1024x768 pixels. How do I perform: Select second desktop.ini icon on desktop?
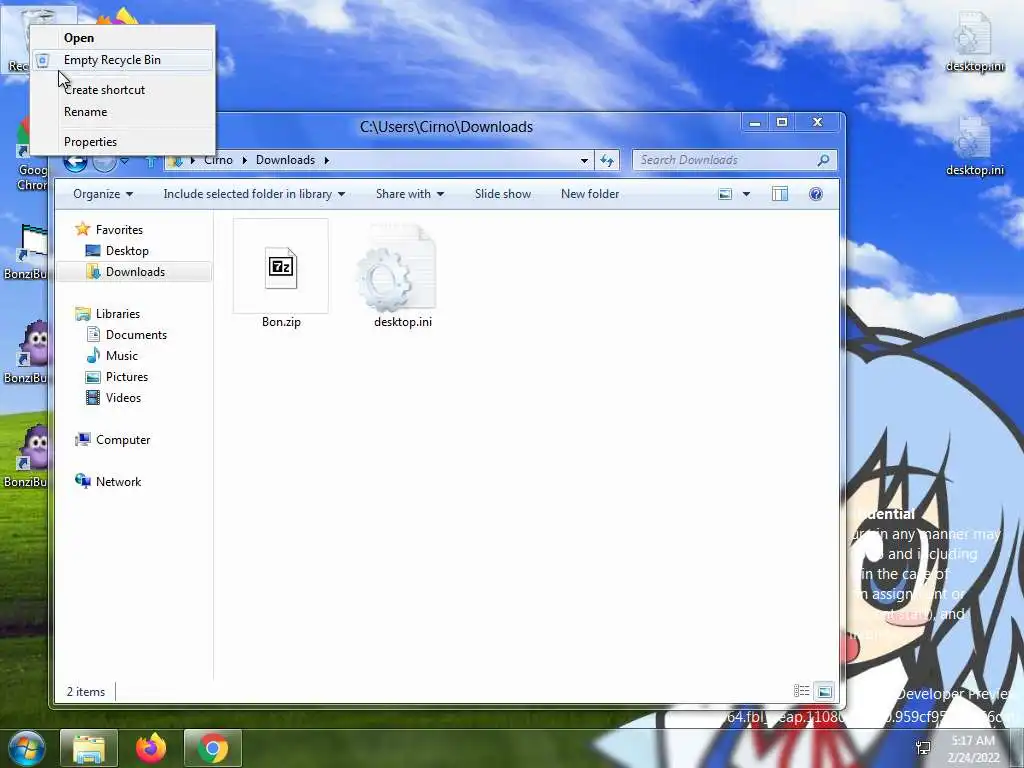[974, 146]
